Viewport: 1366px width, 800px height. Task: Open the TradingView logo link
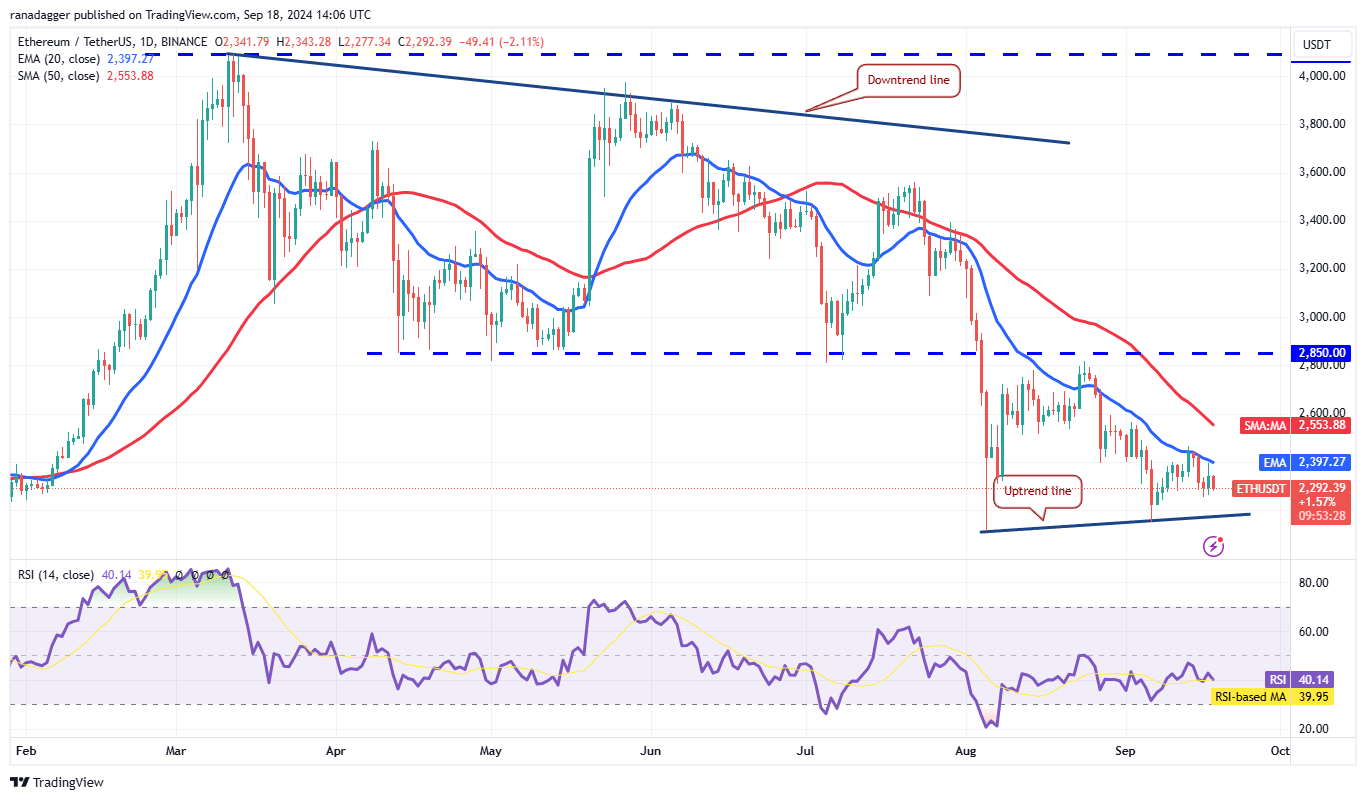click(x=56, y=782)
